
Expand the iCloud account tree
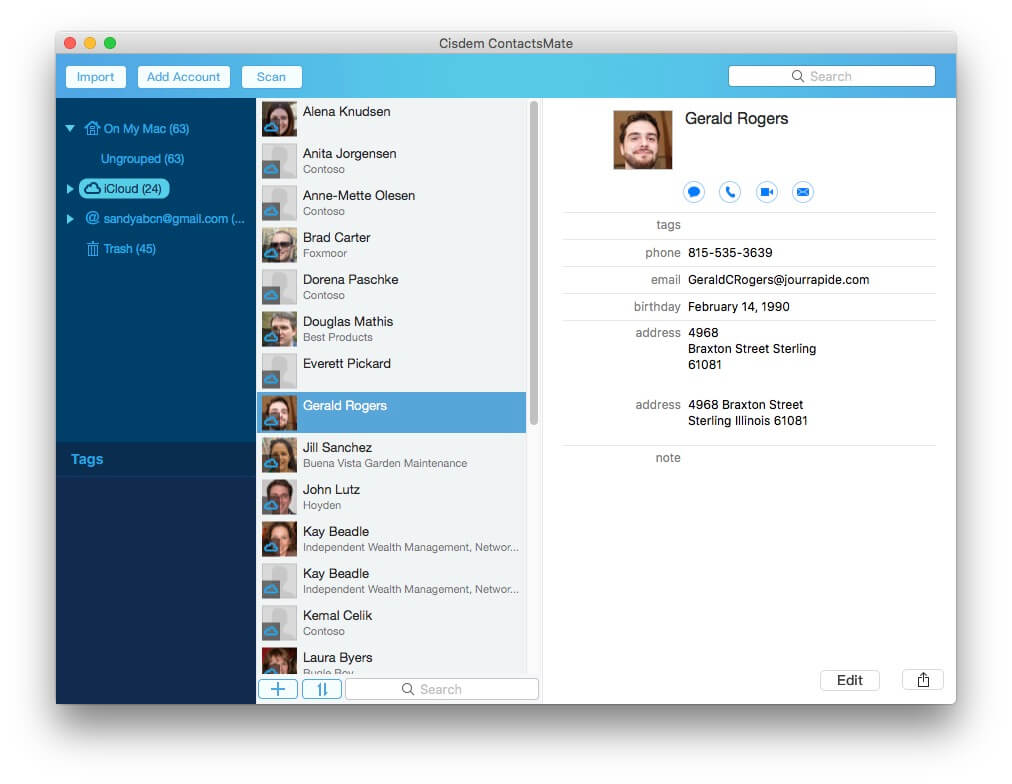[70, 188]
